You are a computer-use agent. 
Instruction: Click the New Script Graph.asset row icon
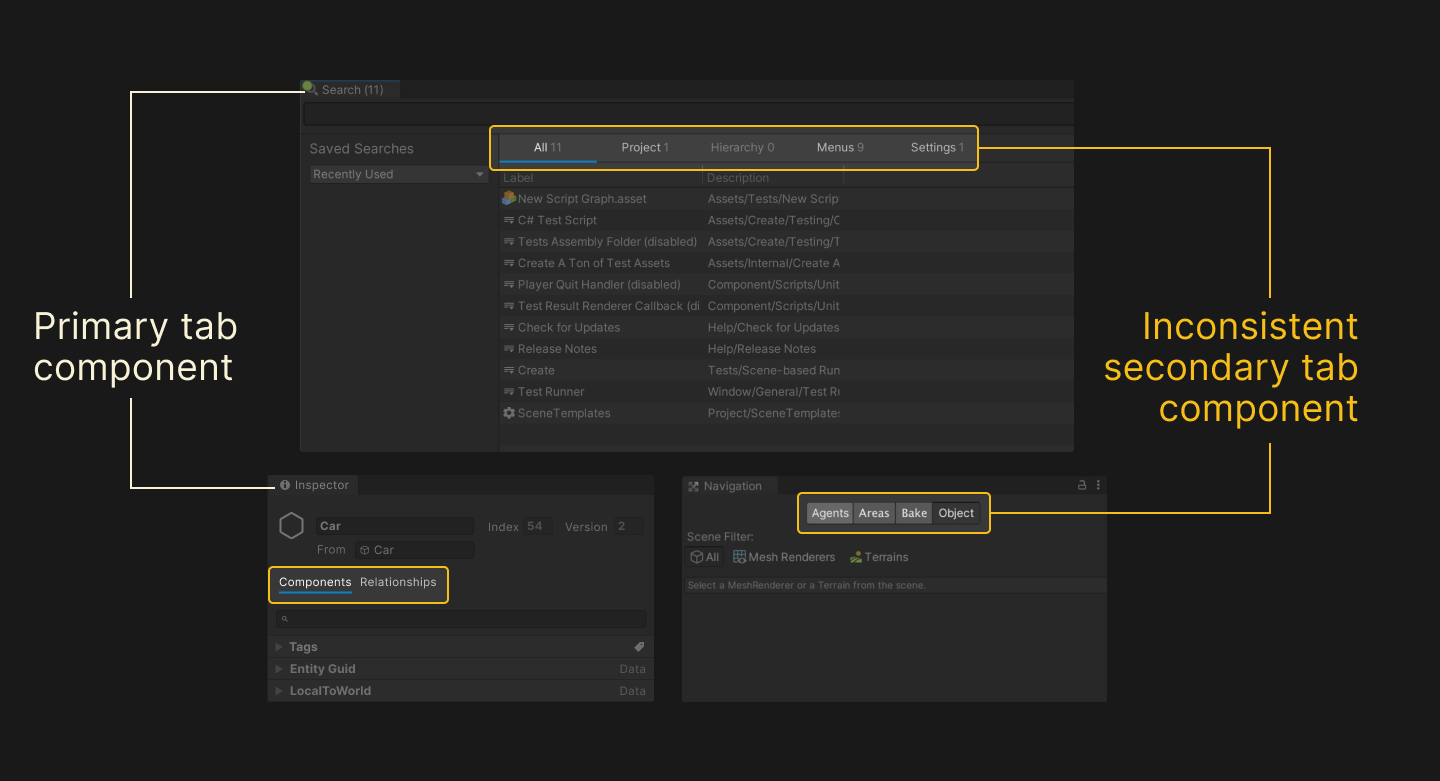[509, 198]
